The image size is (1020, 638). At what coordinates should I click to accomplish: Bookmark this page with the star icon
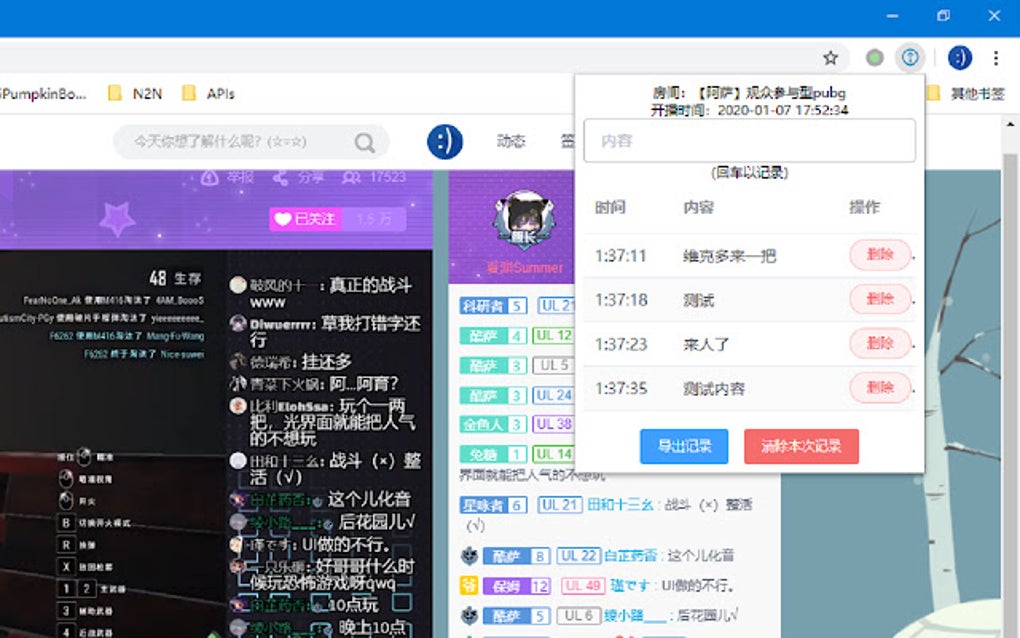click(830, 58)
